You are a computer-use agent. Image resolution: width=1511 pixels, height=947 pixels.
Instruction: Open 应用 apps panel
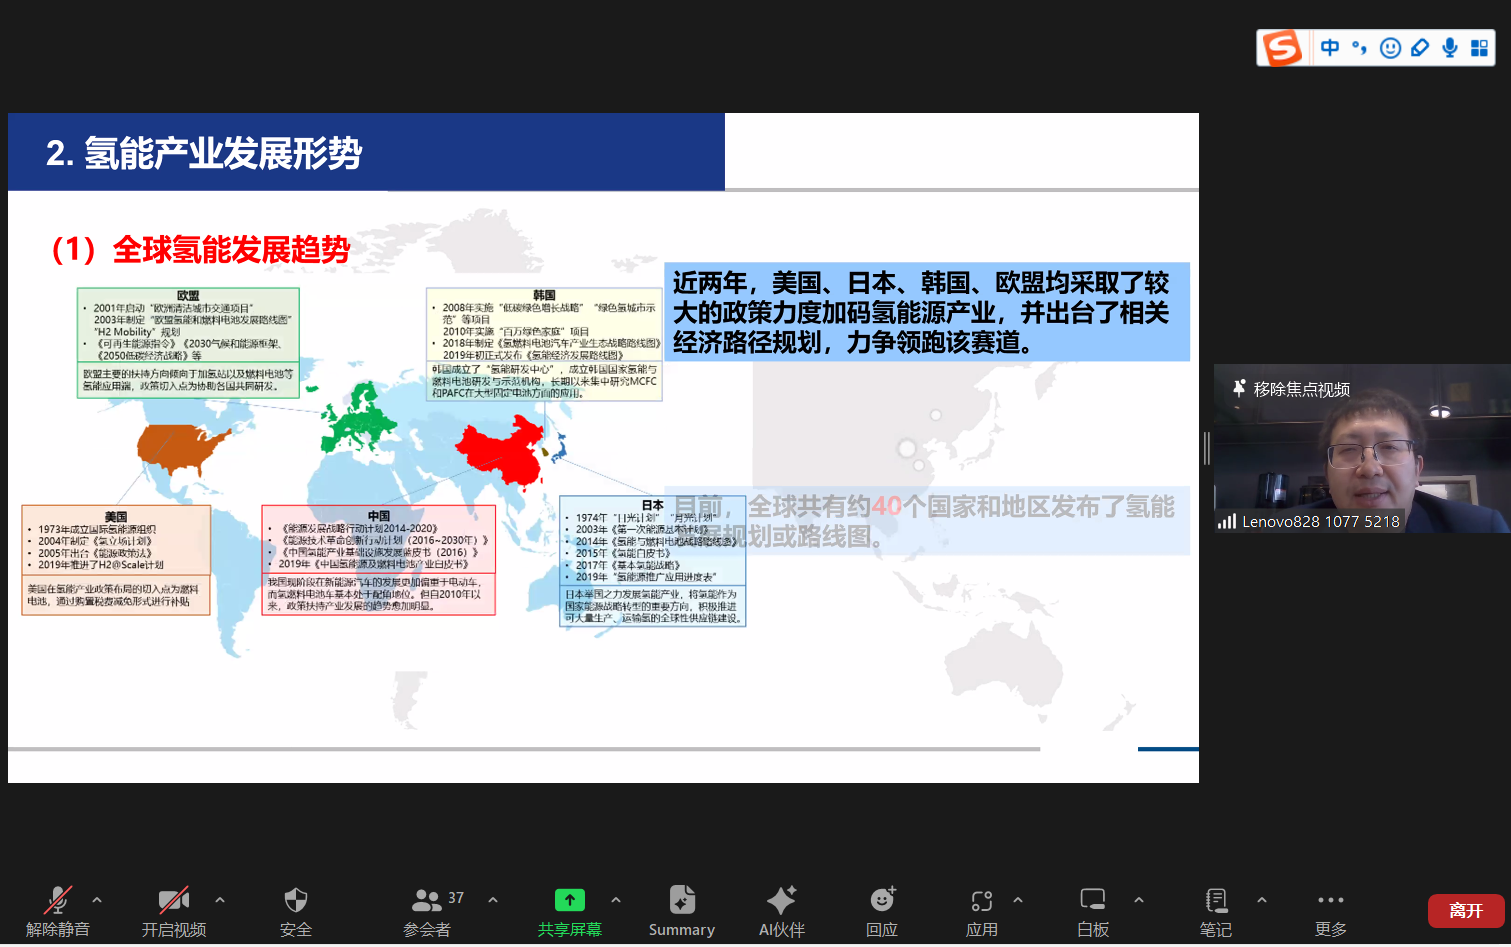tap(982, 911)
